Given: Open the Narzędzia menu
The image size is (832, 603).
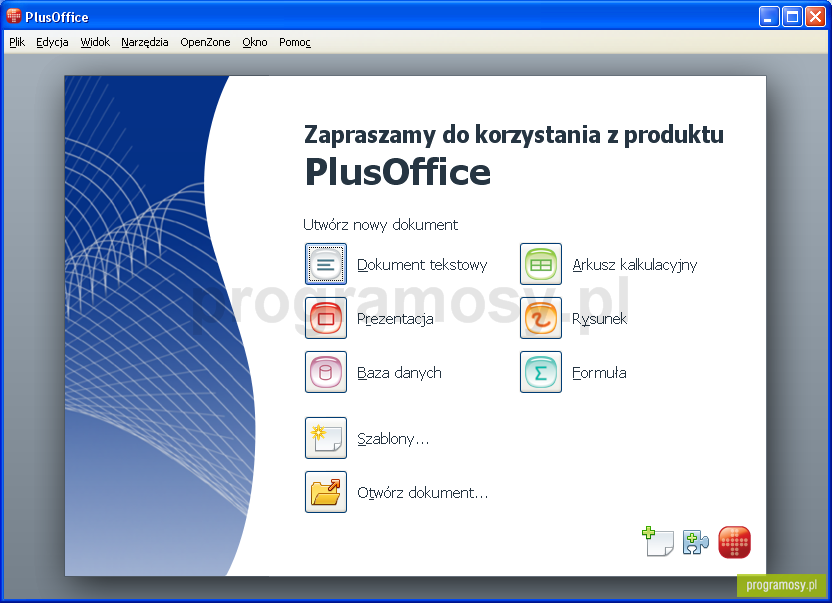Looking at the screenshot, I should click(x=144, y=42).
